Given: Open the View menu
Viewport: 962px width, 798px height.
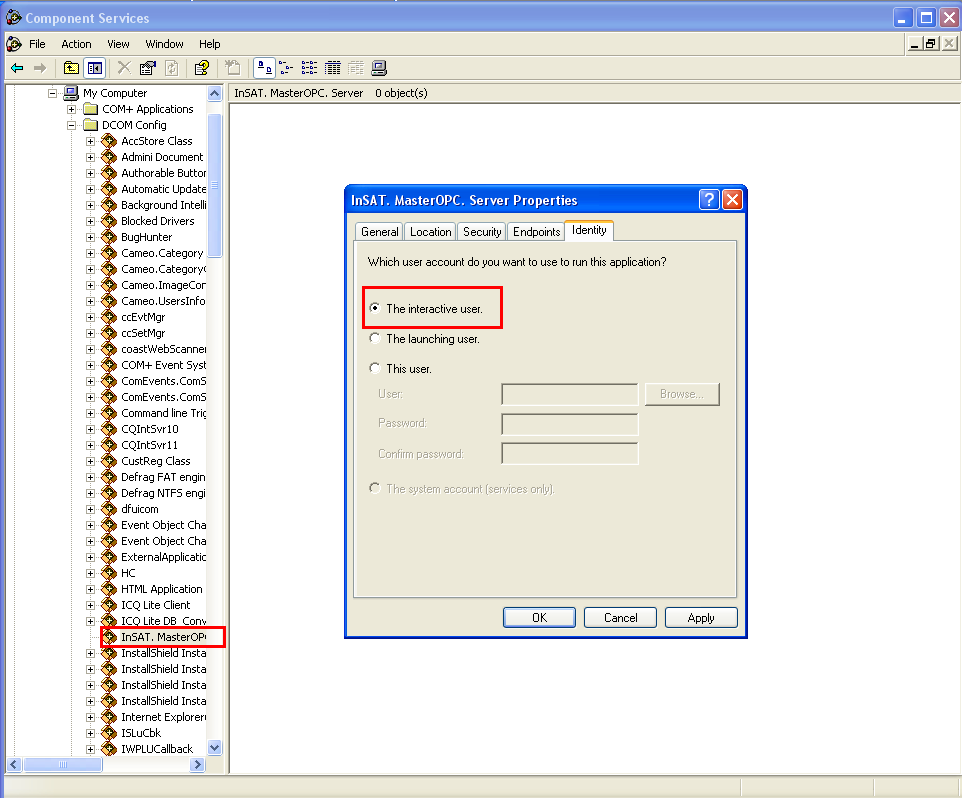Looking at the screenshot, I should [x=118, y=44].
